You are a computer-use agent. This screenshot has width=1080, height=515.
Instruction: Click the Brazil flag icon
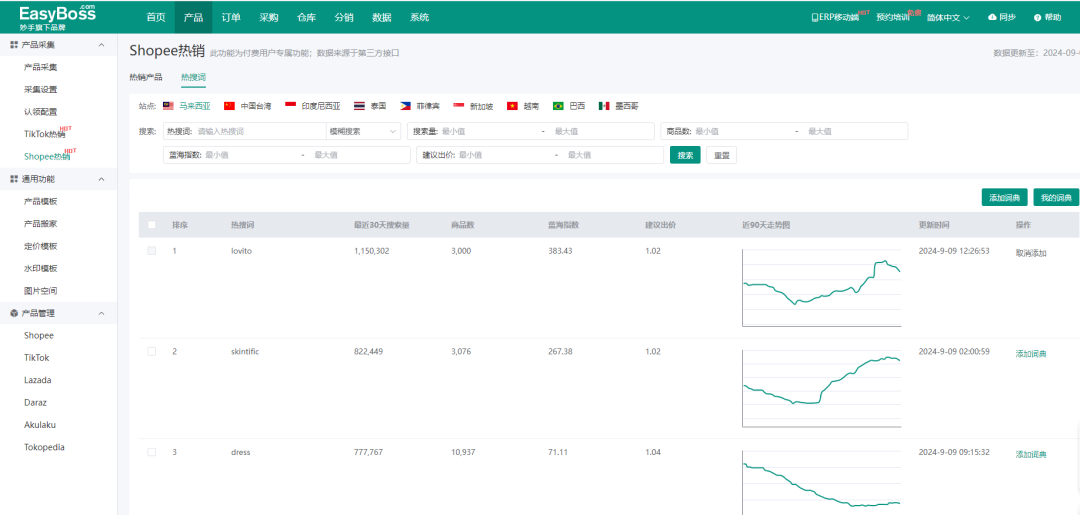tap(558, 106)
